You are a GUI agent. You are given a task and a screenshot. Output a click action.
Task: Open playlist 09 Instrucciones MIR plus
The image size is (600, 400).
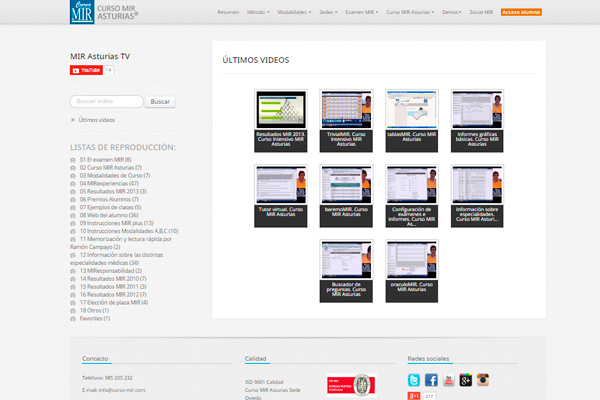(x=116, y=223)
